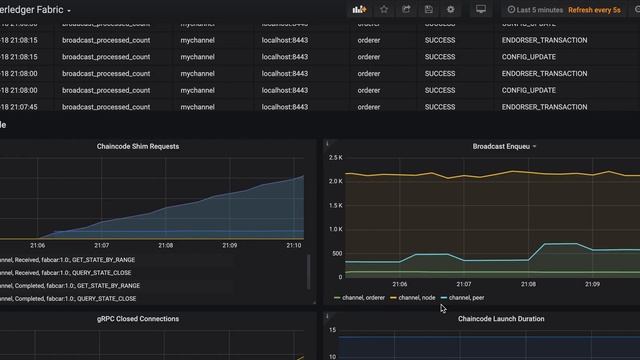
Task: Click the yellow color swatch for channel, node
Action: click(393, 298)
